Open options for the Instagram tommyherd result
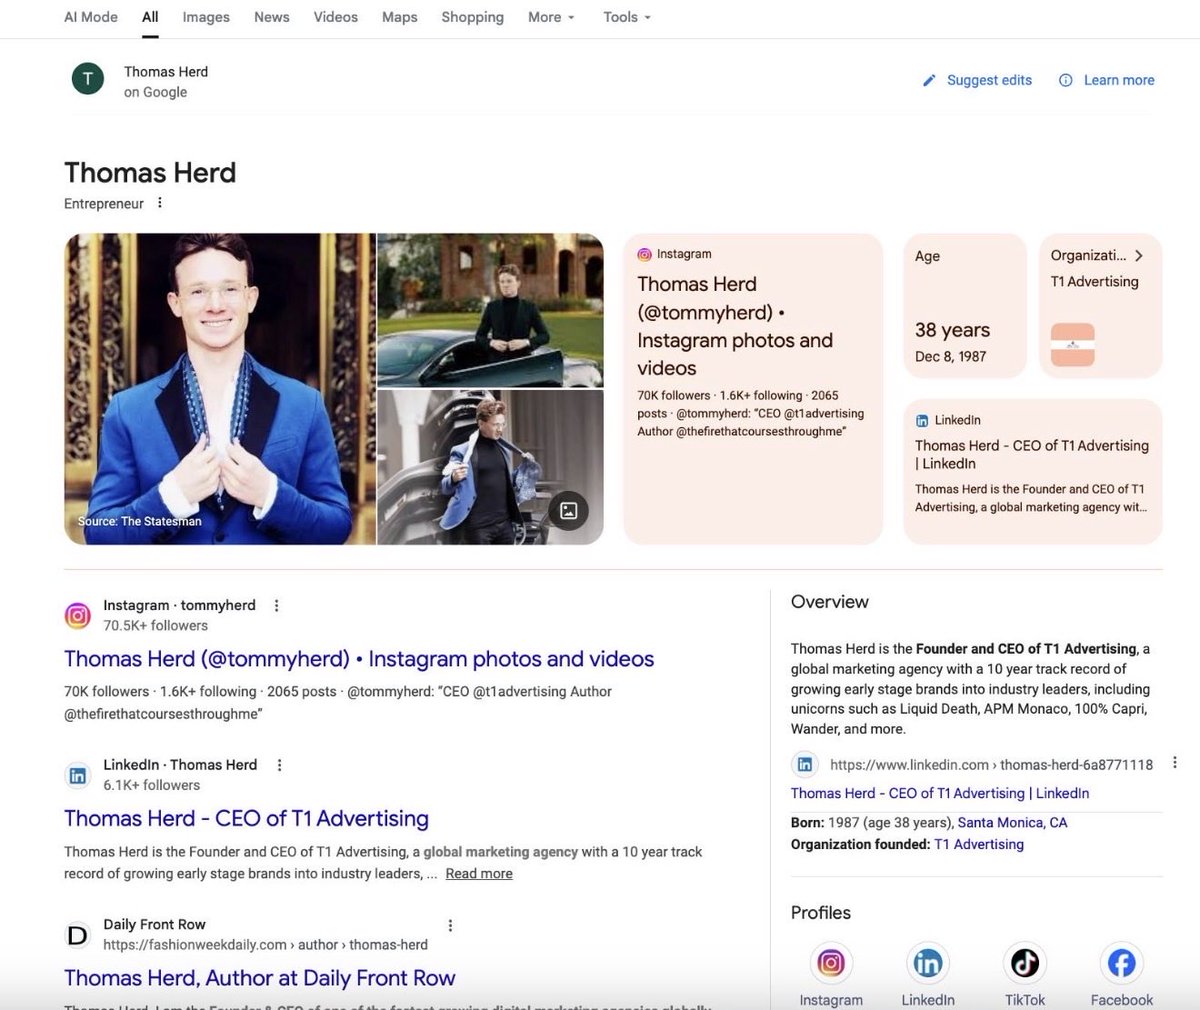Screen dimensions: 1200x1010 (277, 605)
